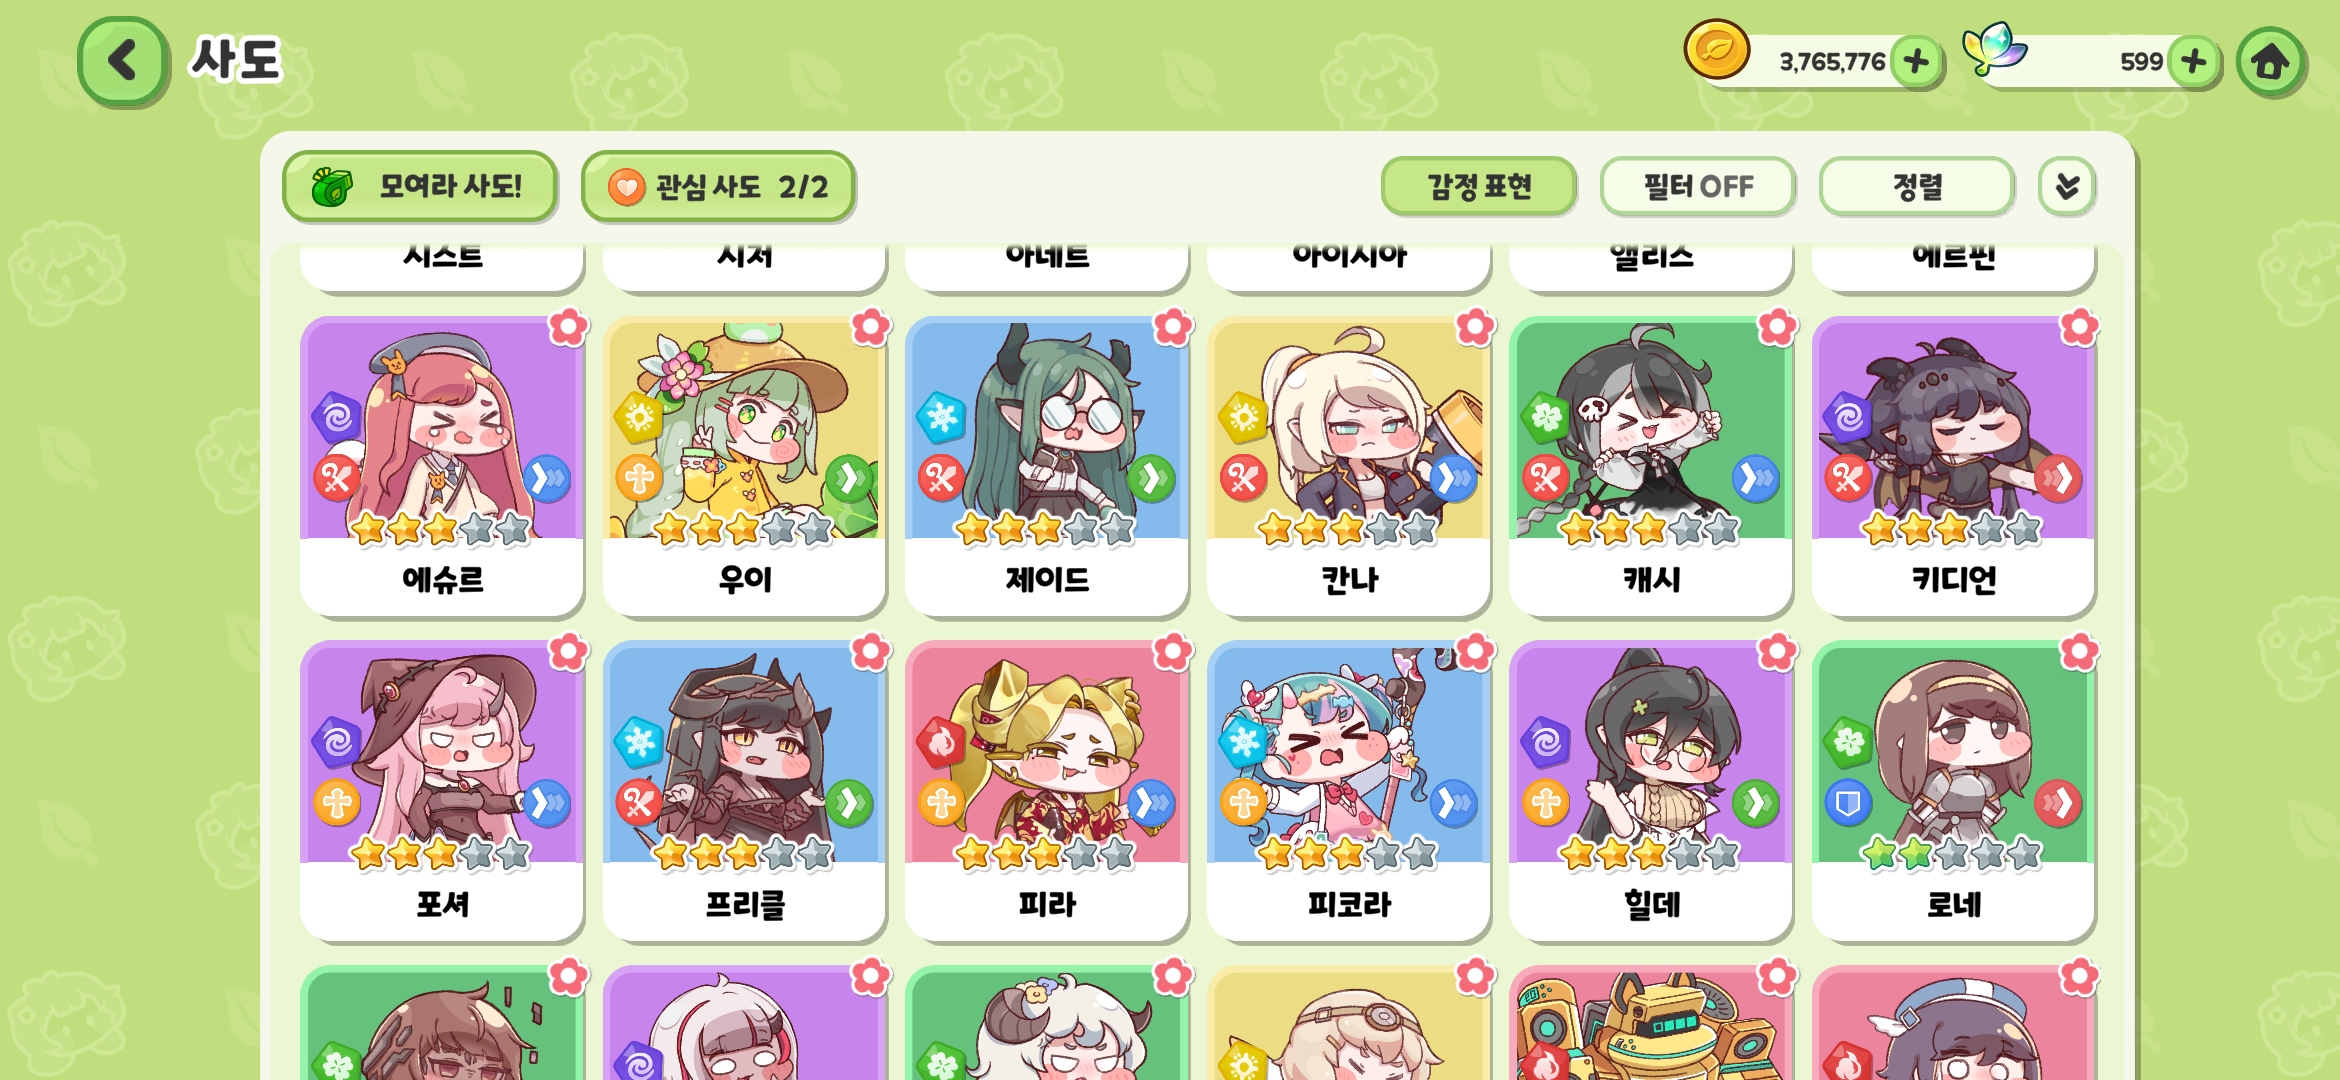Screen dimensions: 2340x1080
Task: Add gold coins with the plus icon
Action: [1916, 61]
